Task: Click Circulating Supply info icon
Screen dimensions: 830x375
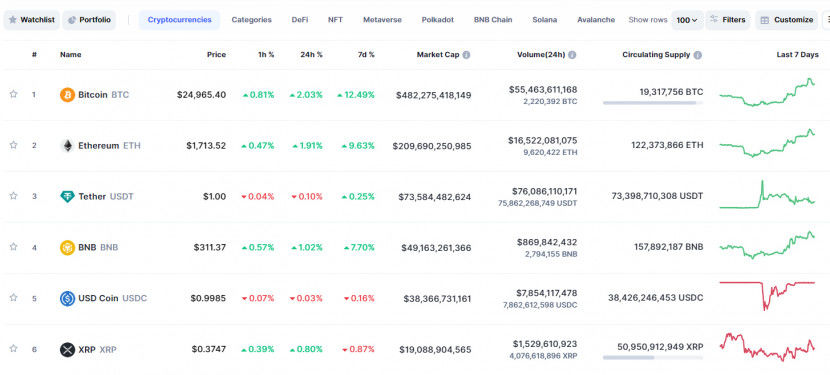Action: click(698, 55)
